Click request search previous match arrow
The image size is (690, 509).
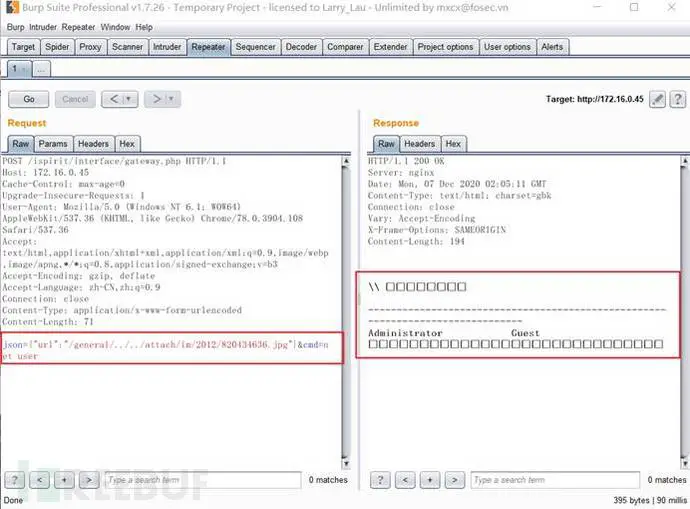tap(40, 480)
